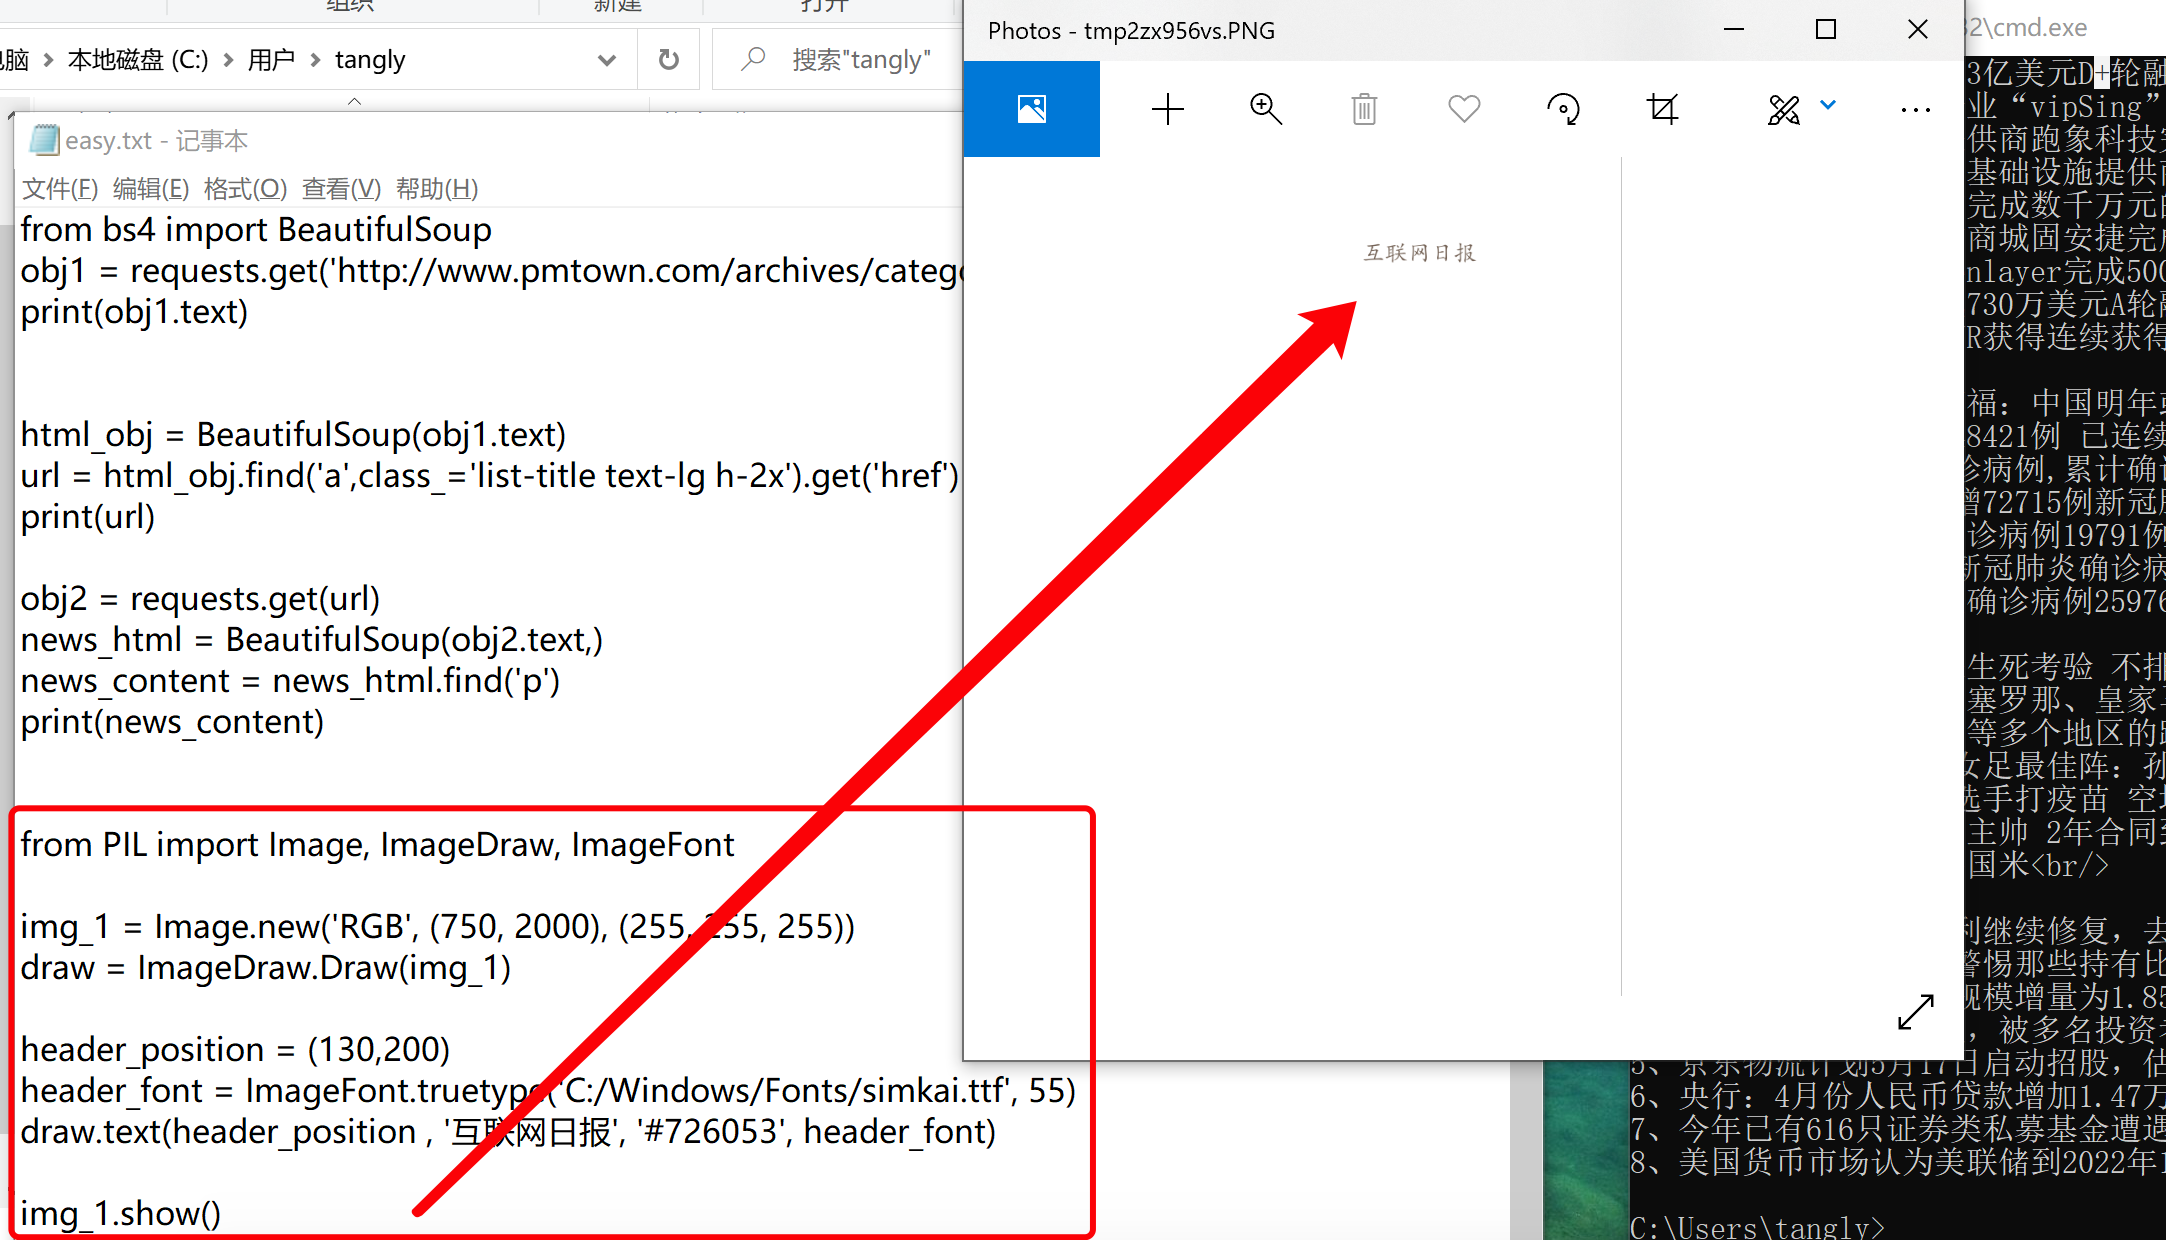Viewport: 2166px width, 1240px height.
Task: Click the full screen expand arrow icon
Action: click(1915, 1012)
